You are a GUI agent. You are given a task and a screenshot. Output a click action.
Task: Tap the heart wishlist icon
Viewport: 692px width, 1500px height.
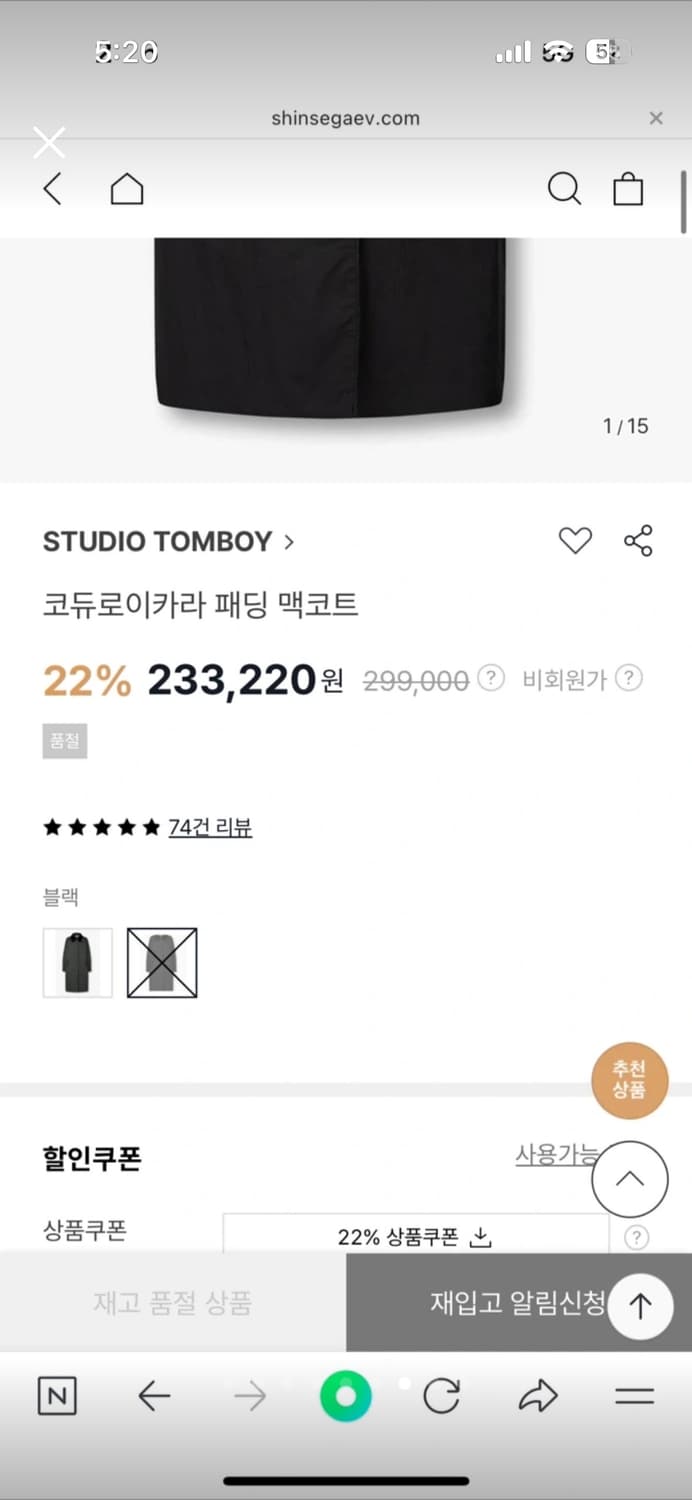pos(575,541)
